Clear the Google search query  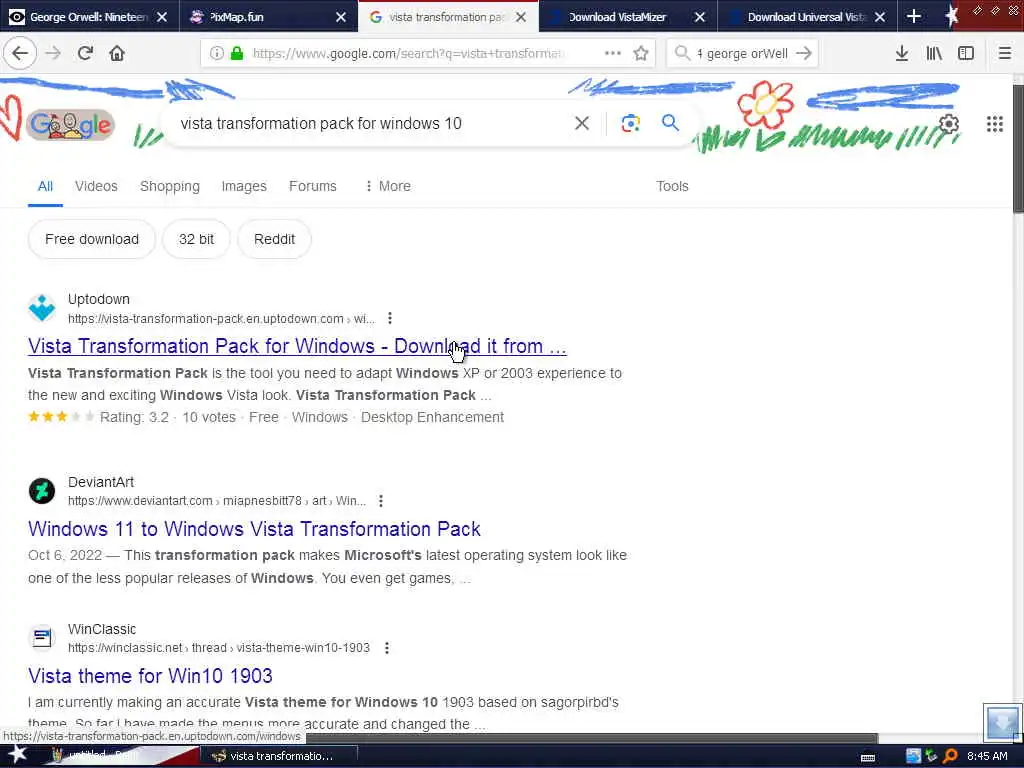pyautogui.click(x=582, y=123)
